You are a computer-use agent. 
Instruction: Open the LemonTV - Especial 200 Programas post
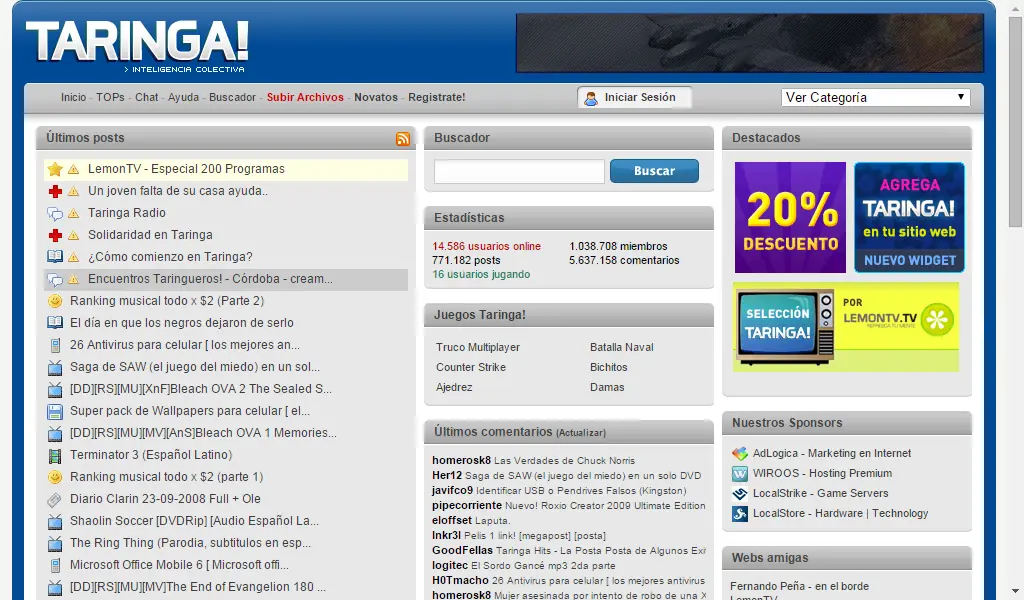pos(186,169)
